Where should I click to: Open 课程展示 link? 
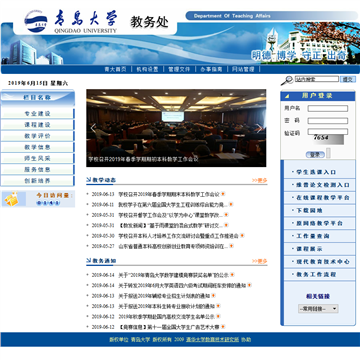(309, 249)
